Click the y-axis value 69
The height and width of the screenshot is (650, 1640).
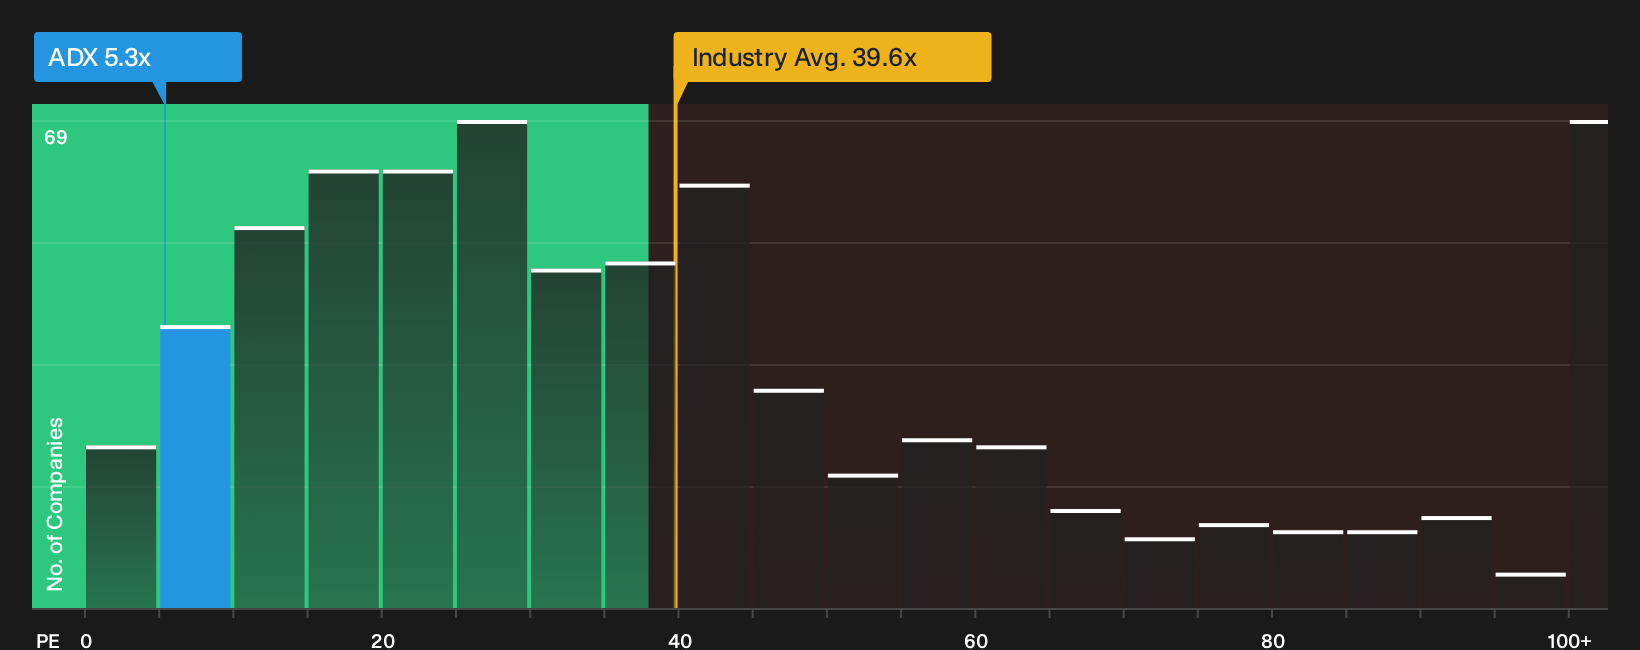click(56, 137)
